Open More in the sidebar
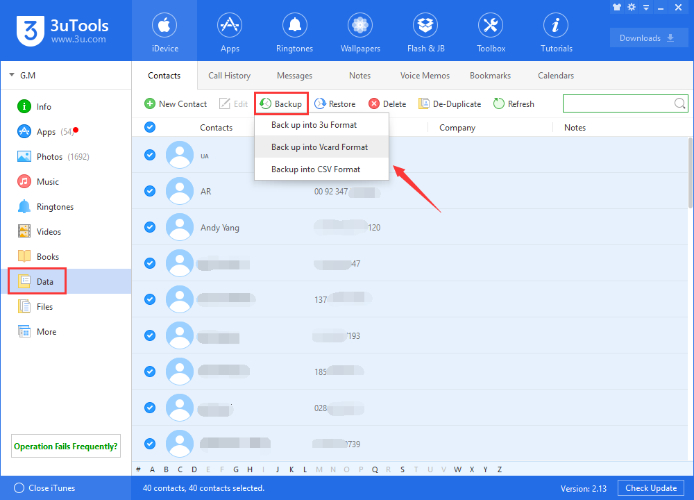 pos(37,331)
